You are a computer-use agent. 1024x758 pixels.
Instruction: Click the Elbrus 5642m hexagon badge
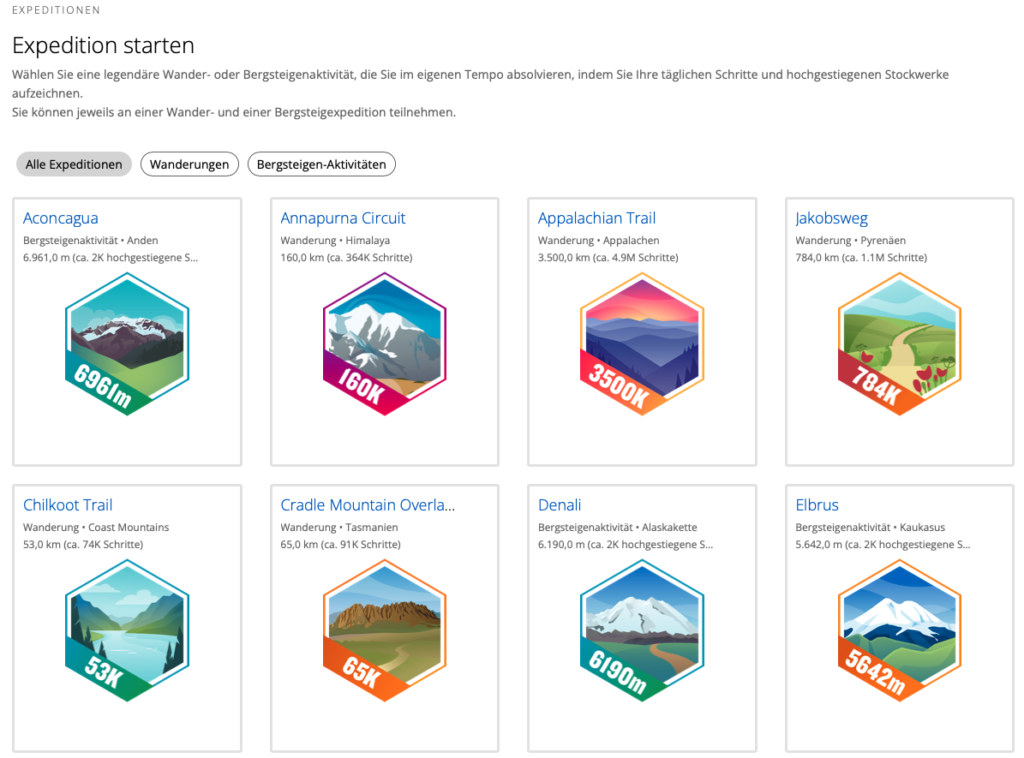[x=899, y=631]
